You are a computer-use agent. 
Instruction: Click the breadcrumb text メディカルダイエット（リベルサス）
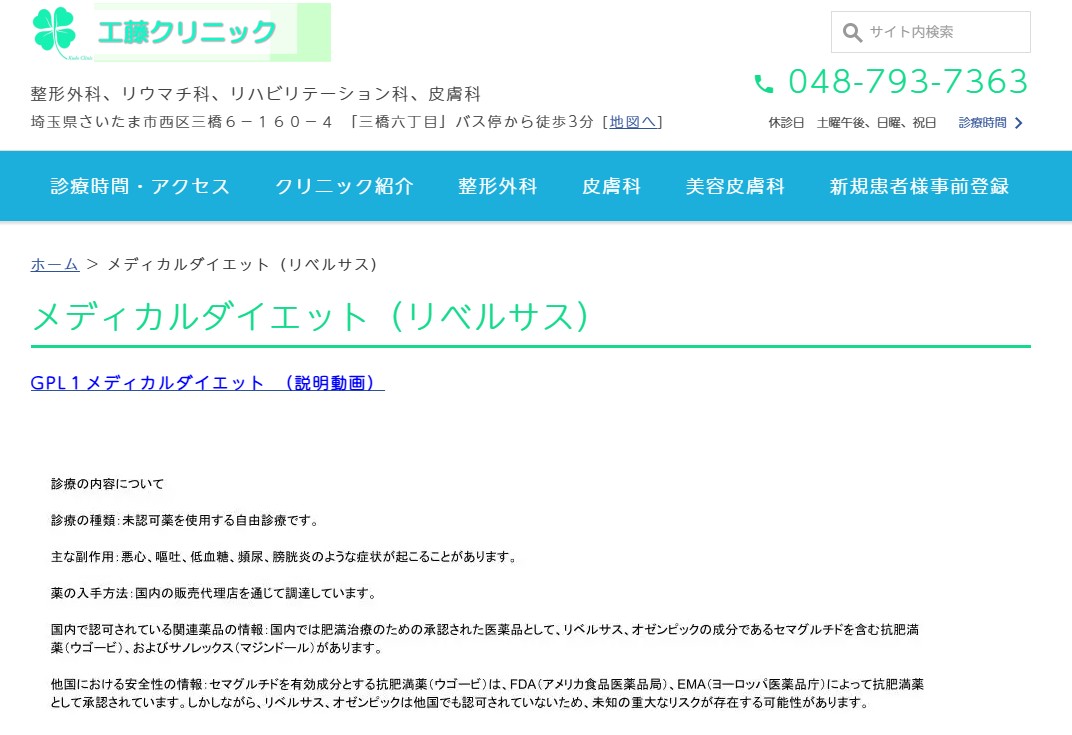(242, 265)
